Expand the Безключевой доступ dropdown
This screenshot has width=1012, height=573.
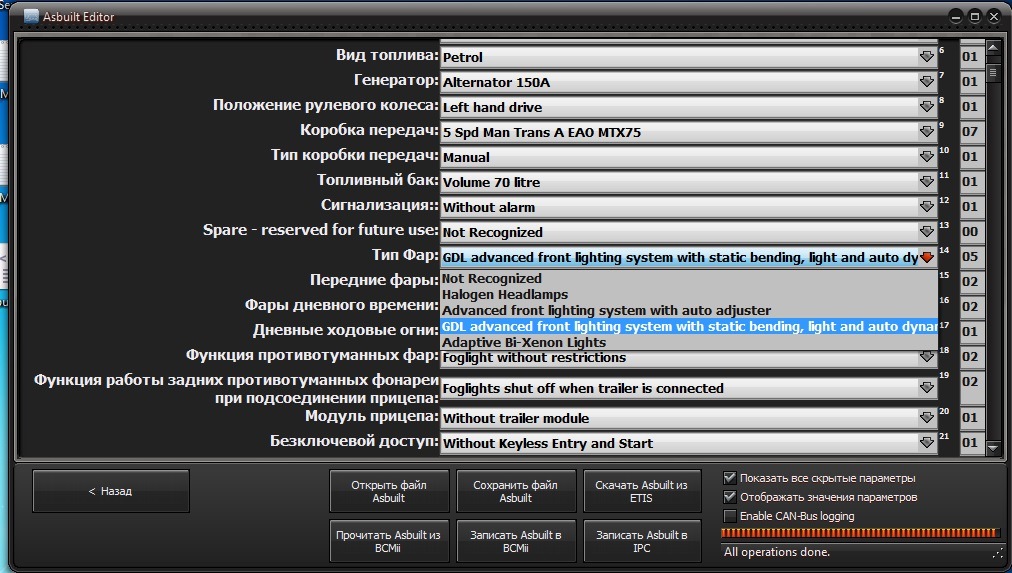689,443
